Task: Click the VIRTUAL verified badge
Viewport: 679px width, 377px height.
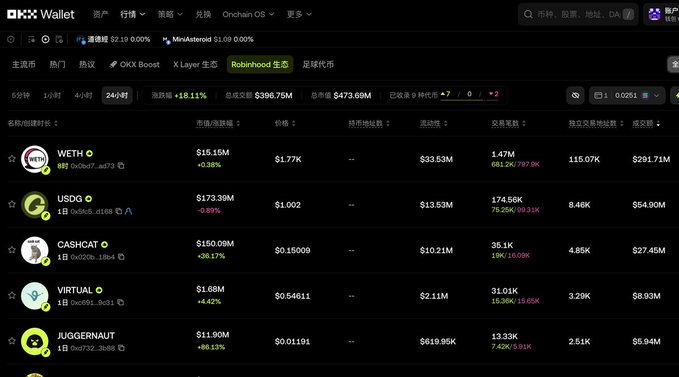Action: [99, 290]
